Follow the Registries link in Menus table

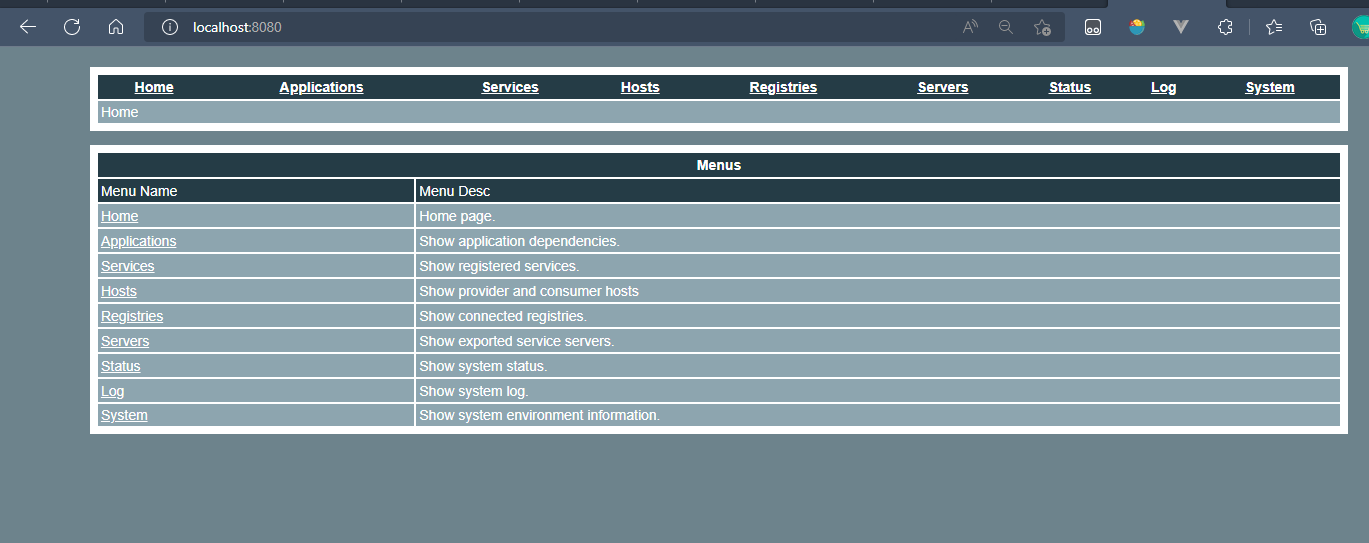(132, 316)
